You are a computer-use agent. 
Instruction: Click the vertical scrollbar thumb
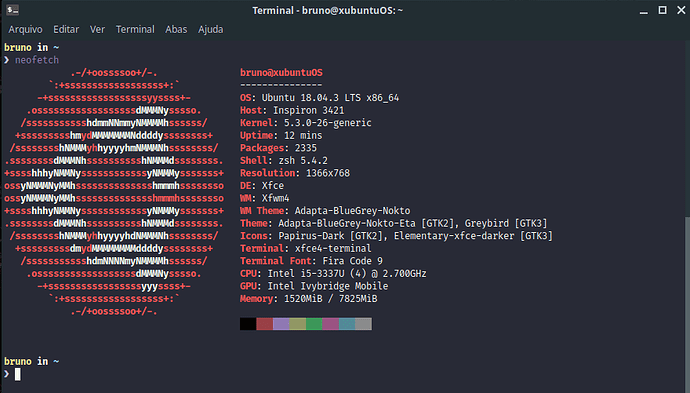click(687, 304)
